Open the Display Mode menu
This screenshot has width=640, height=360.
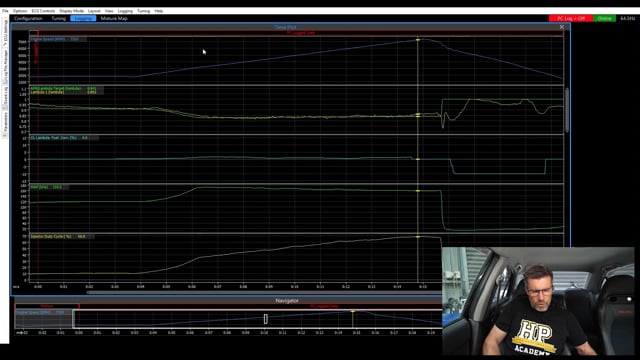(71, 11)
